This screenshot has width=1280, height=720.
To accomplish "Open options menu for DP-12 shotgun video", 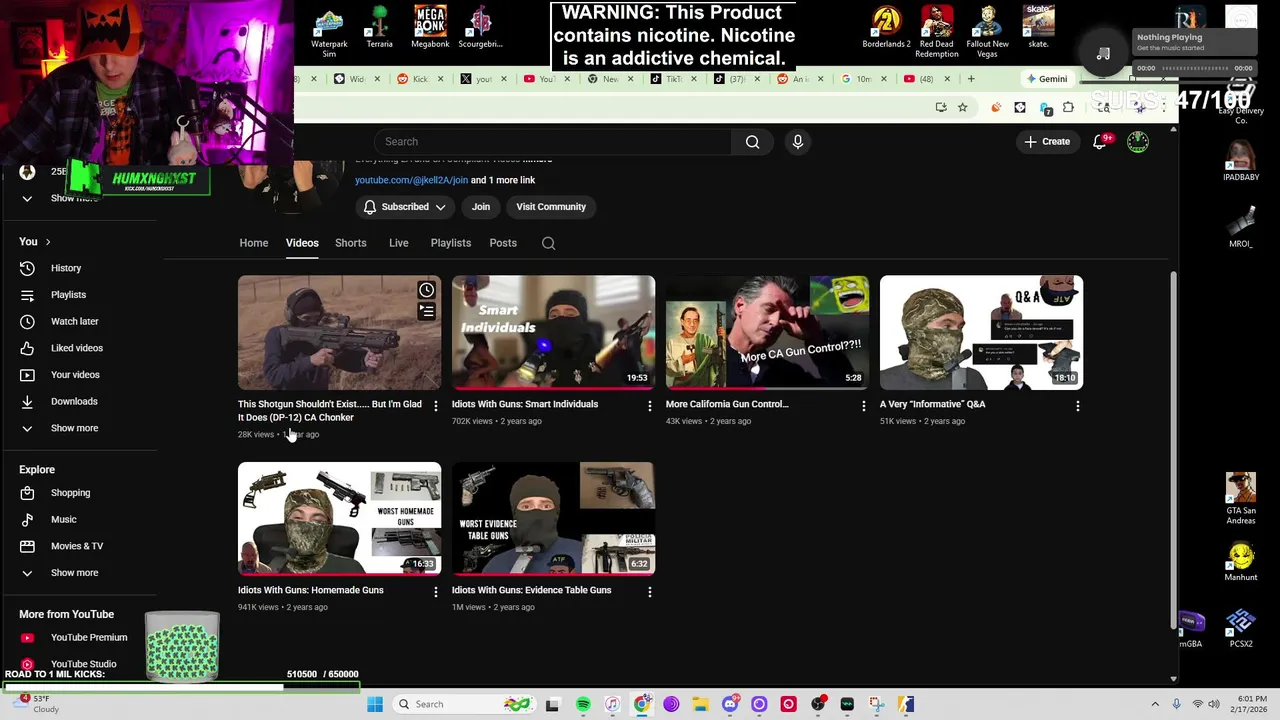I will pyautogui.click(x=435, y=406).
